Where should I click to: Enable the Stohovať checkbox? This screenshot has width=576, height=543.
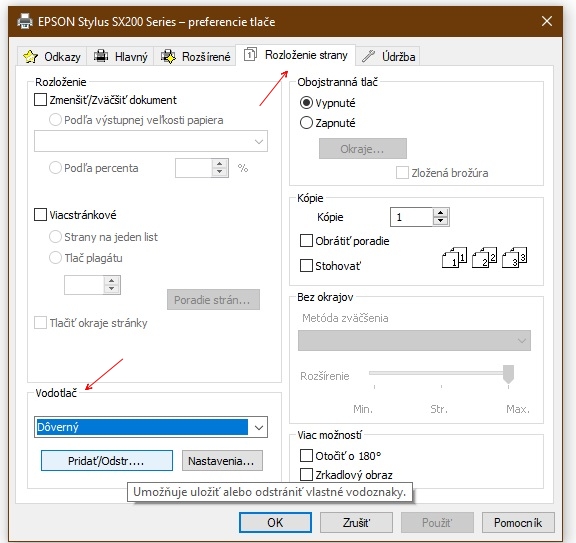[x=306, y=265]
